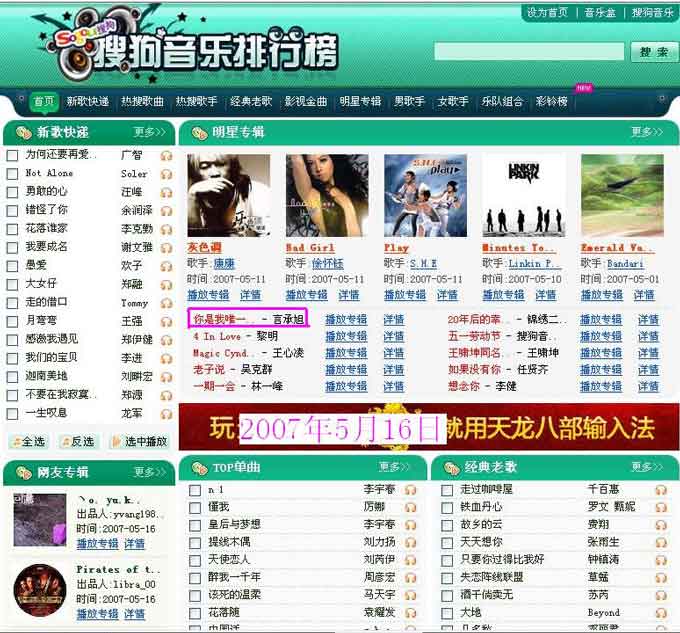Open the 彩铃榜 tab
Viewport: 680px width, 633px height.
pyautogui.click(x=551, y=101)
